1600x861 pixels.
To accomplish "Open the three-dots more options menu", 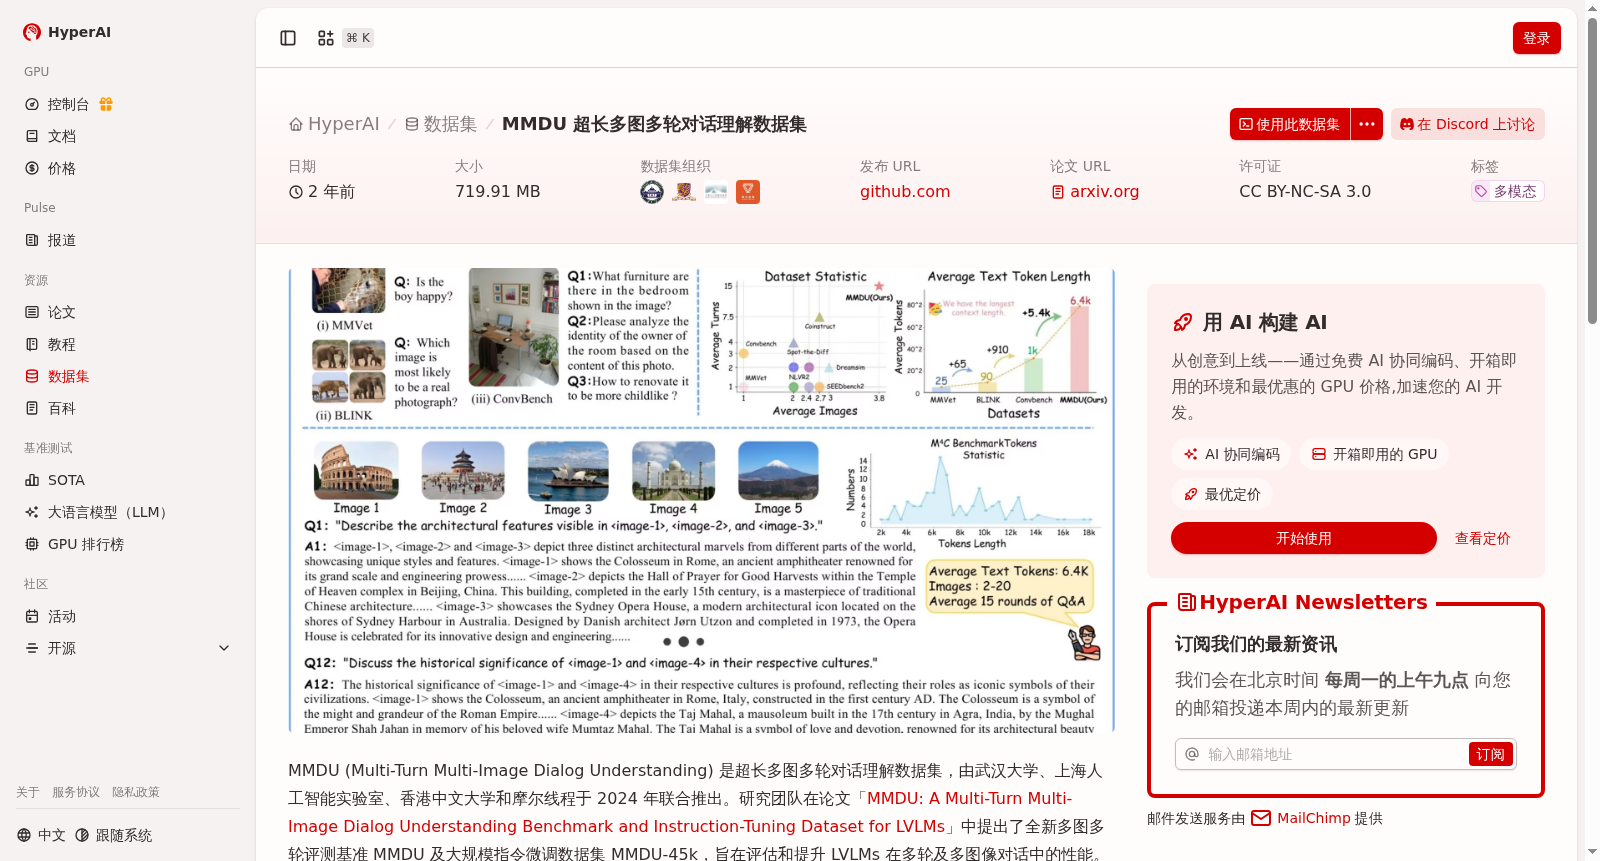I will click(x=1367, y=124).
